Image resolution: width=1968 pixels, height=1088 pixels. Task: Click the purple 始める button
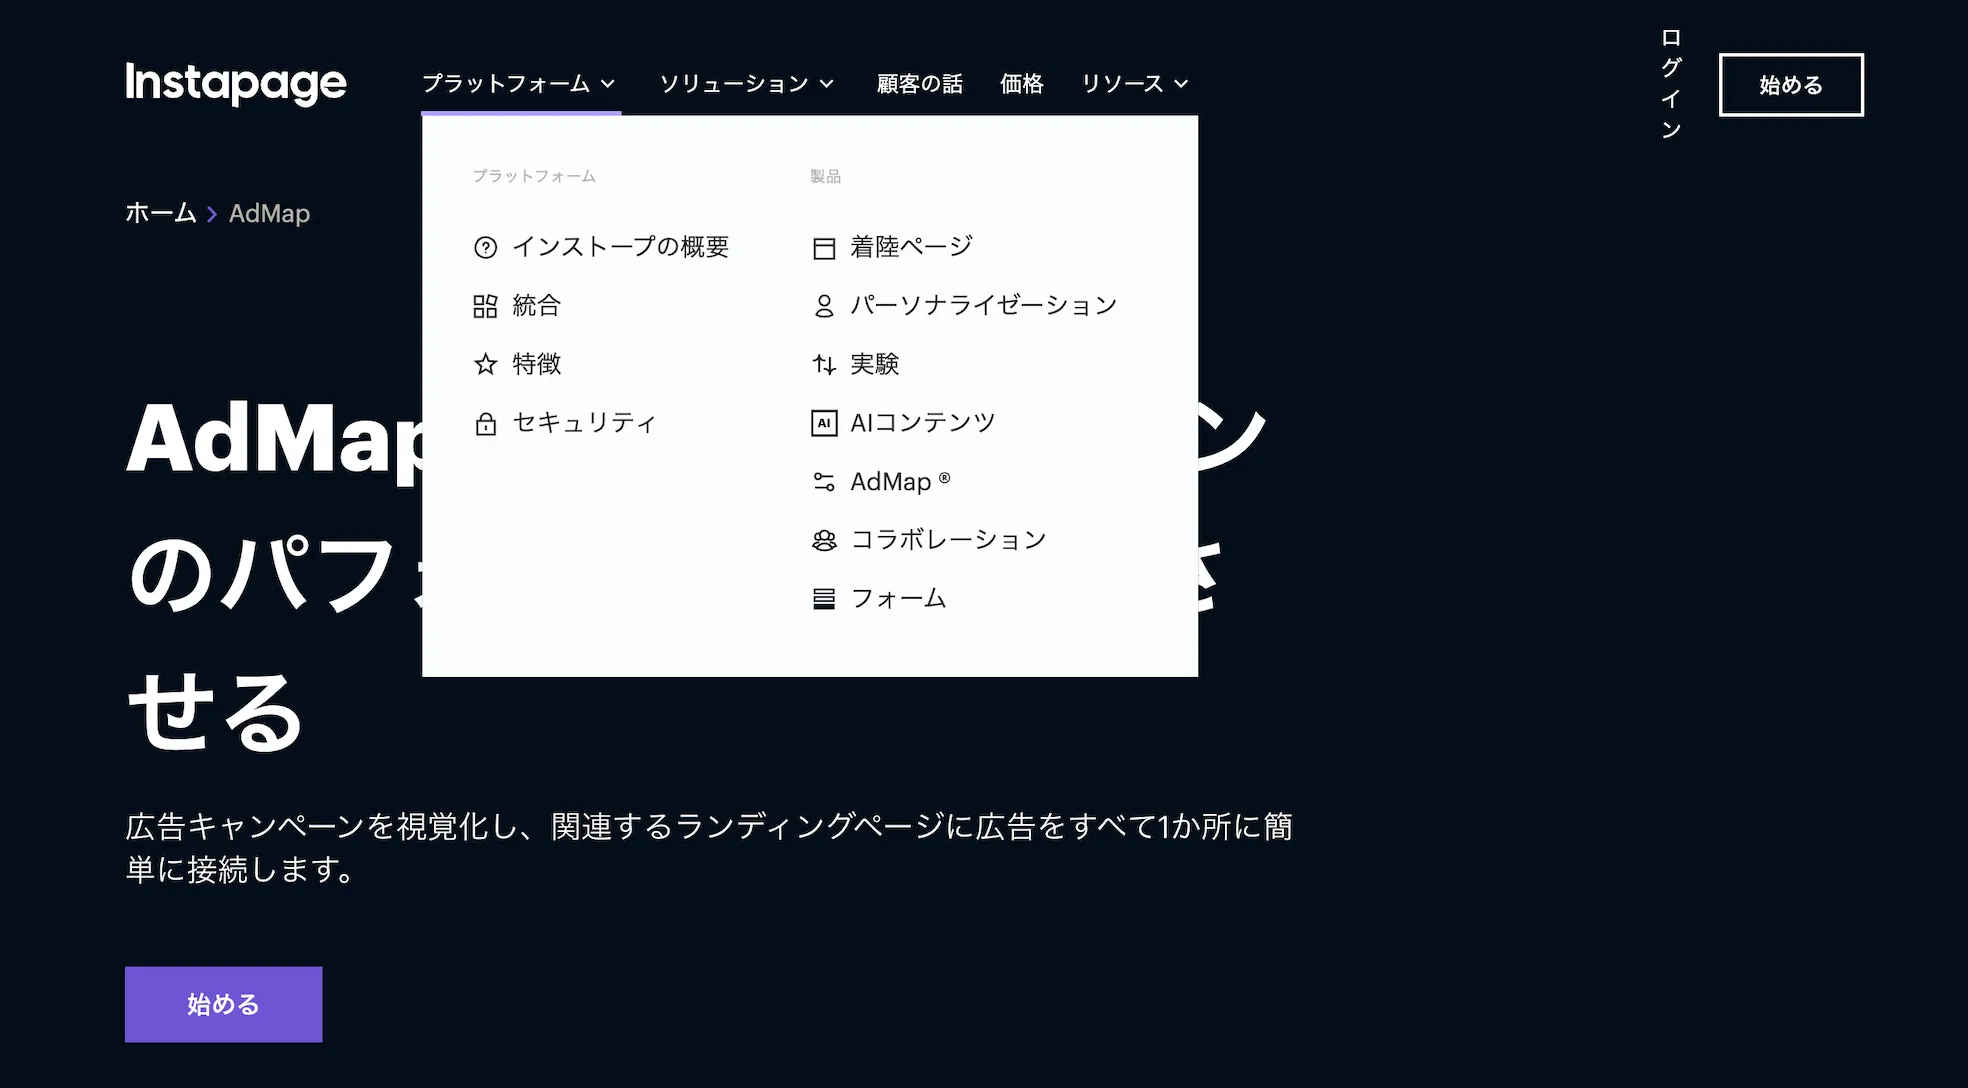point(223,1004)
